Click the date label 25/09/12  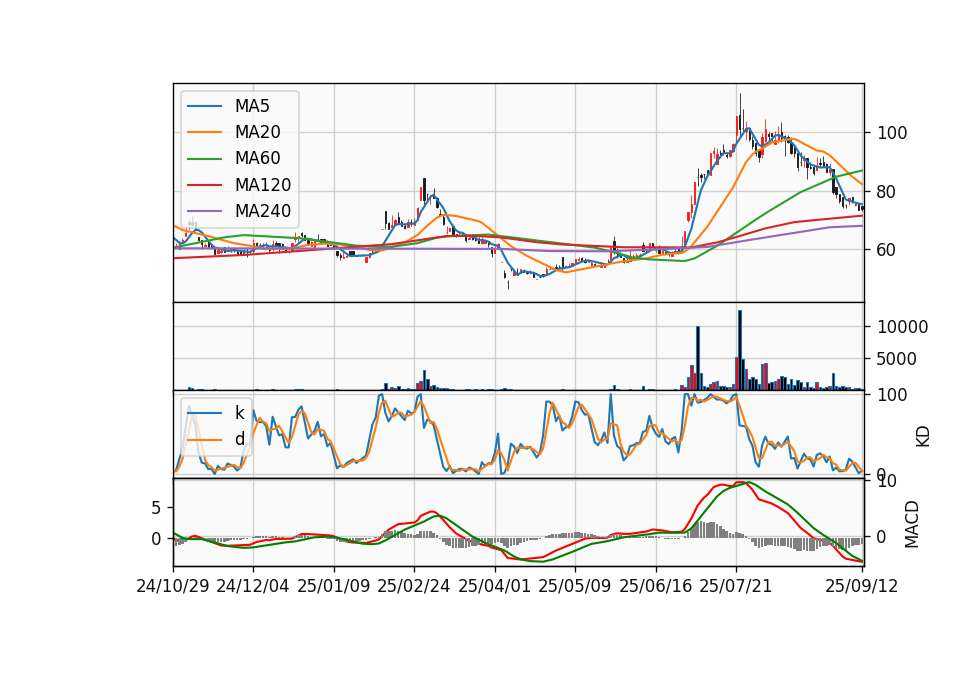pos(862,586)
